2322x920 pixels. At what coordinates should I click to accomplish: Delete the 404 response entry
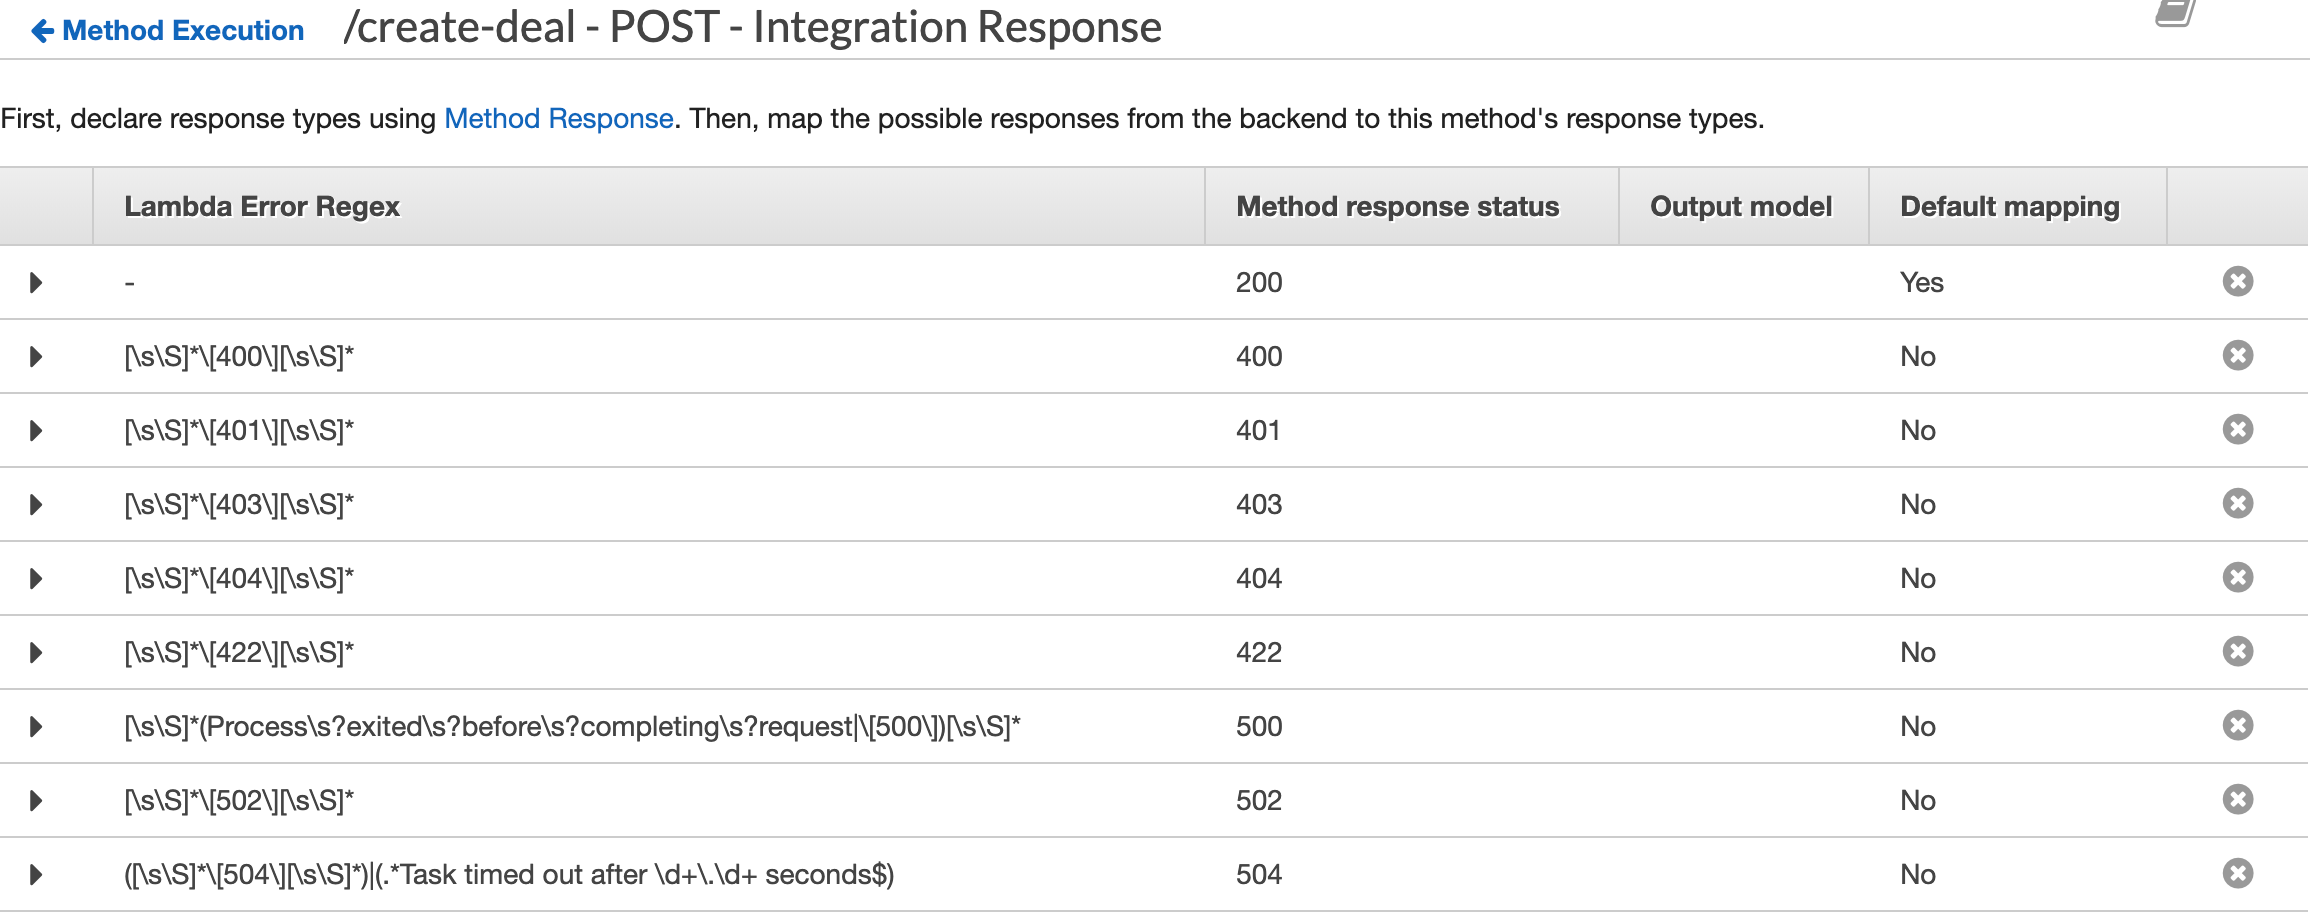pos(2237,578)
